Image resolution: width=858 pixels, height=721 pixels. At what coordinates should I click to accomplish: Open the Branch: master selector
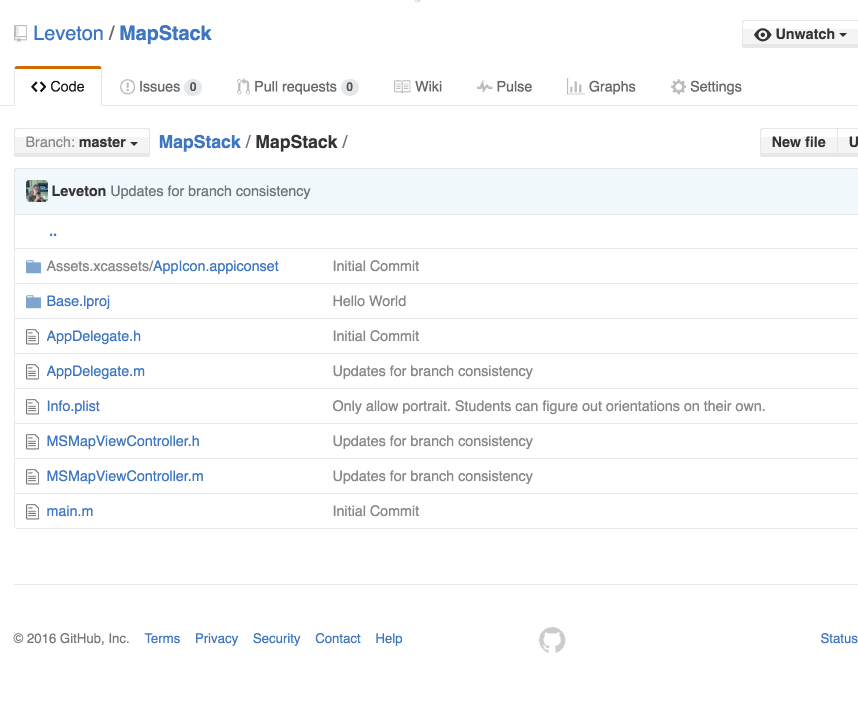82,142
